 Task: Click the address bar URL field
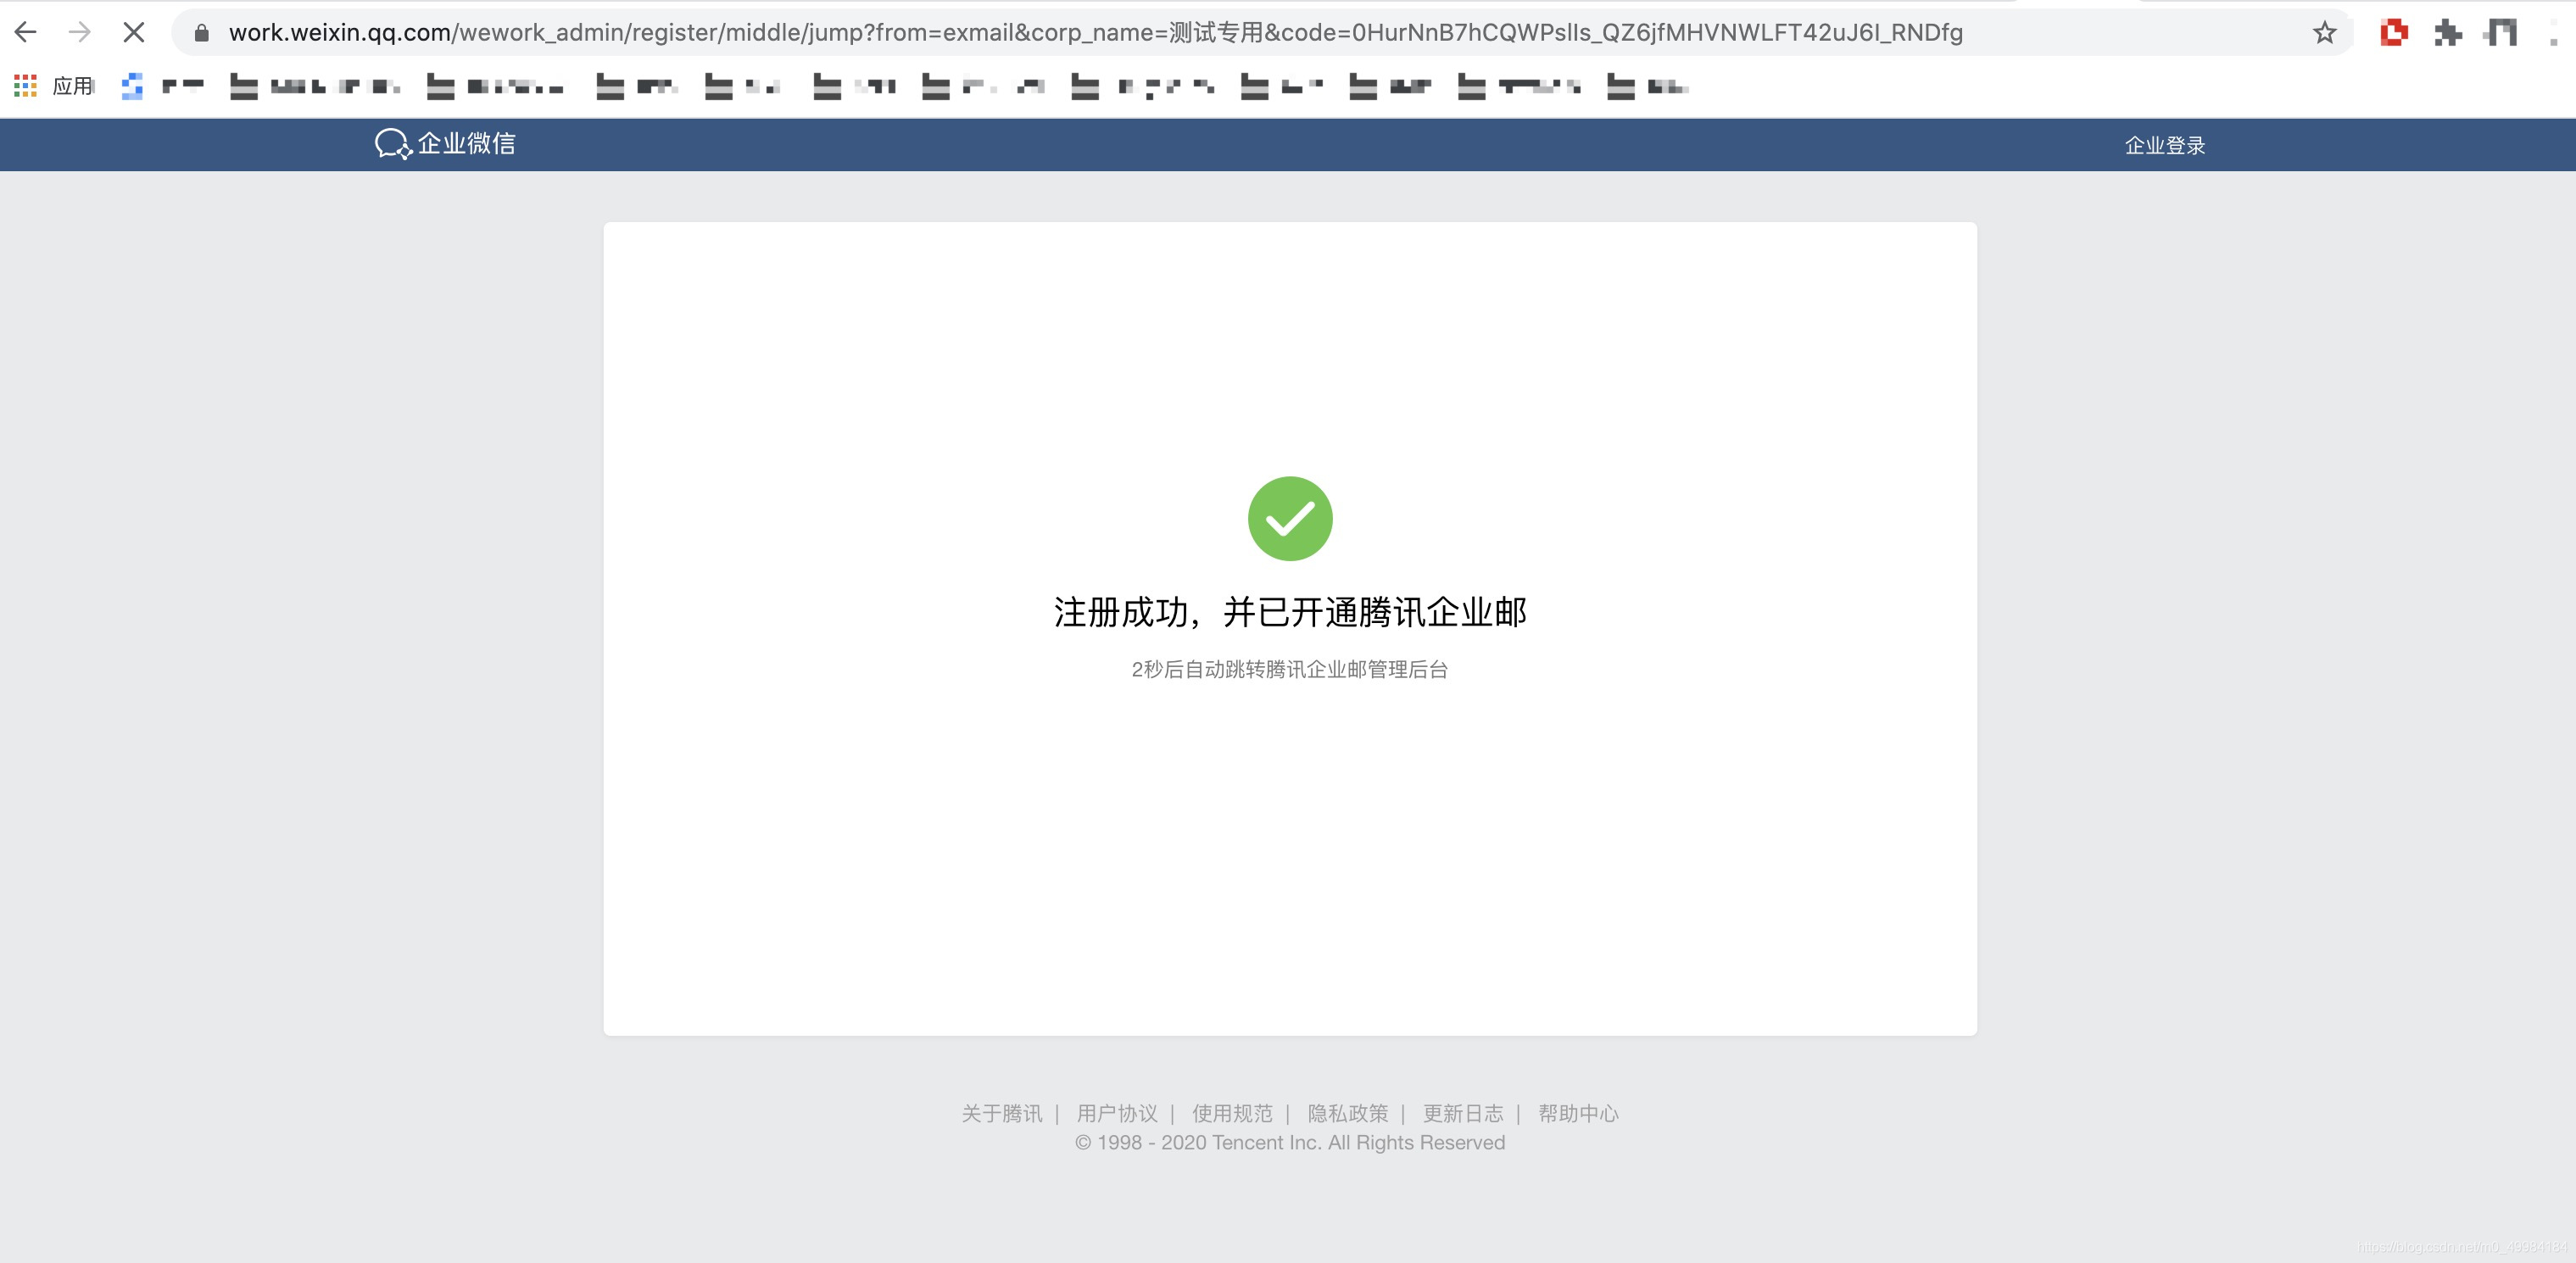coord(1095,33)
